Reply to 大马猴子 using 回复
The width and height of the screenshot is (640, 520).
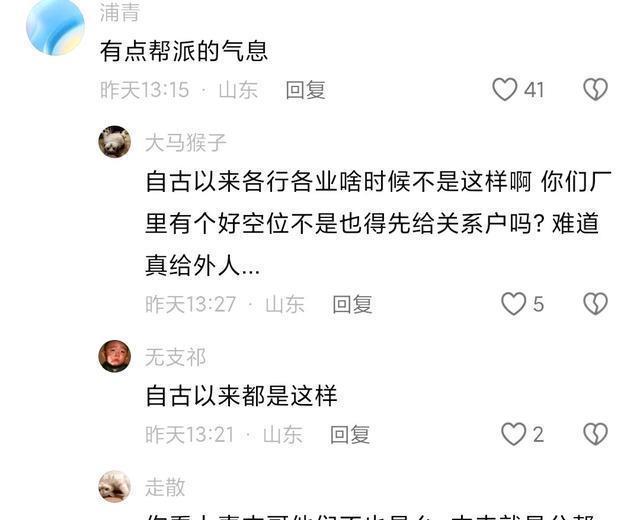(x=352, y=304)
